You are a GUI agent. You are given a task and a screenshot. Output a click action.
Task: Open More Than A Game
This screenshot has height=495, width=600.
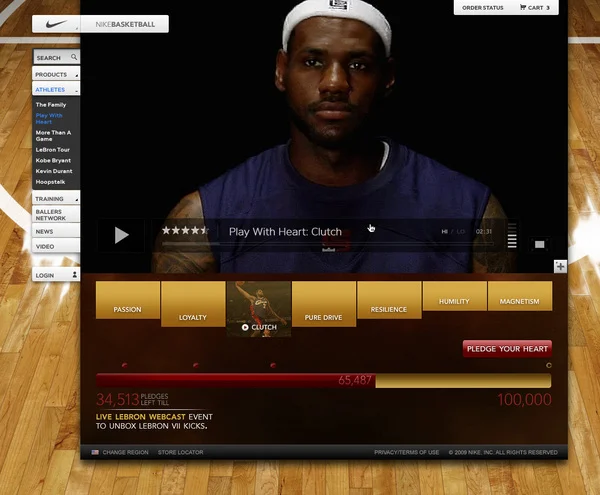53,135
